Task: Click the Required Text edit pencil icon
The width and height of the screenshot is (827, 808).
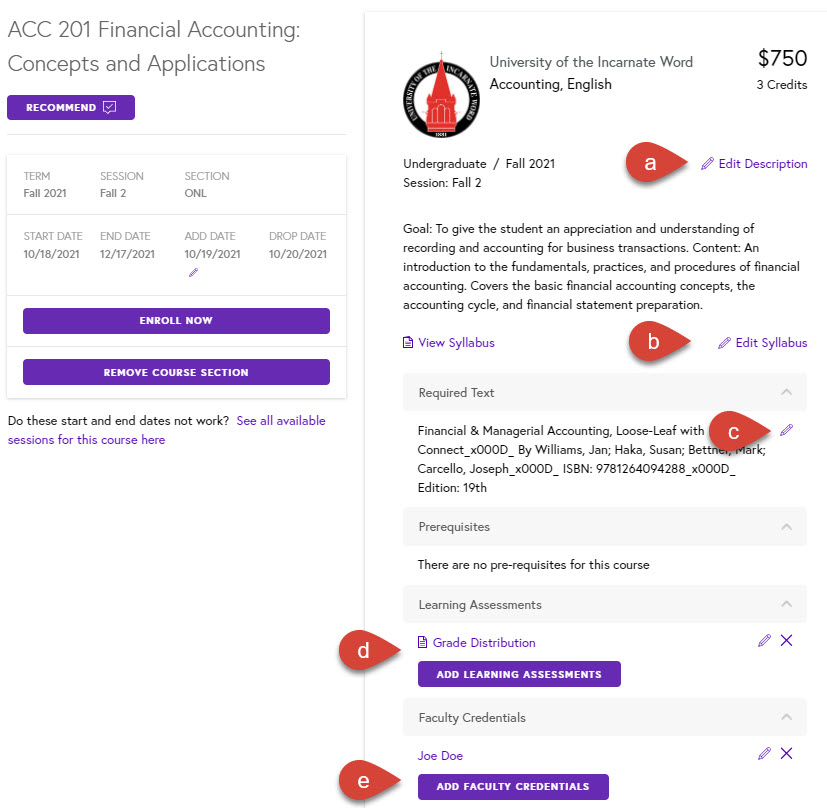Action: click(x=786, y=430)
